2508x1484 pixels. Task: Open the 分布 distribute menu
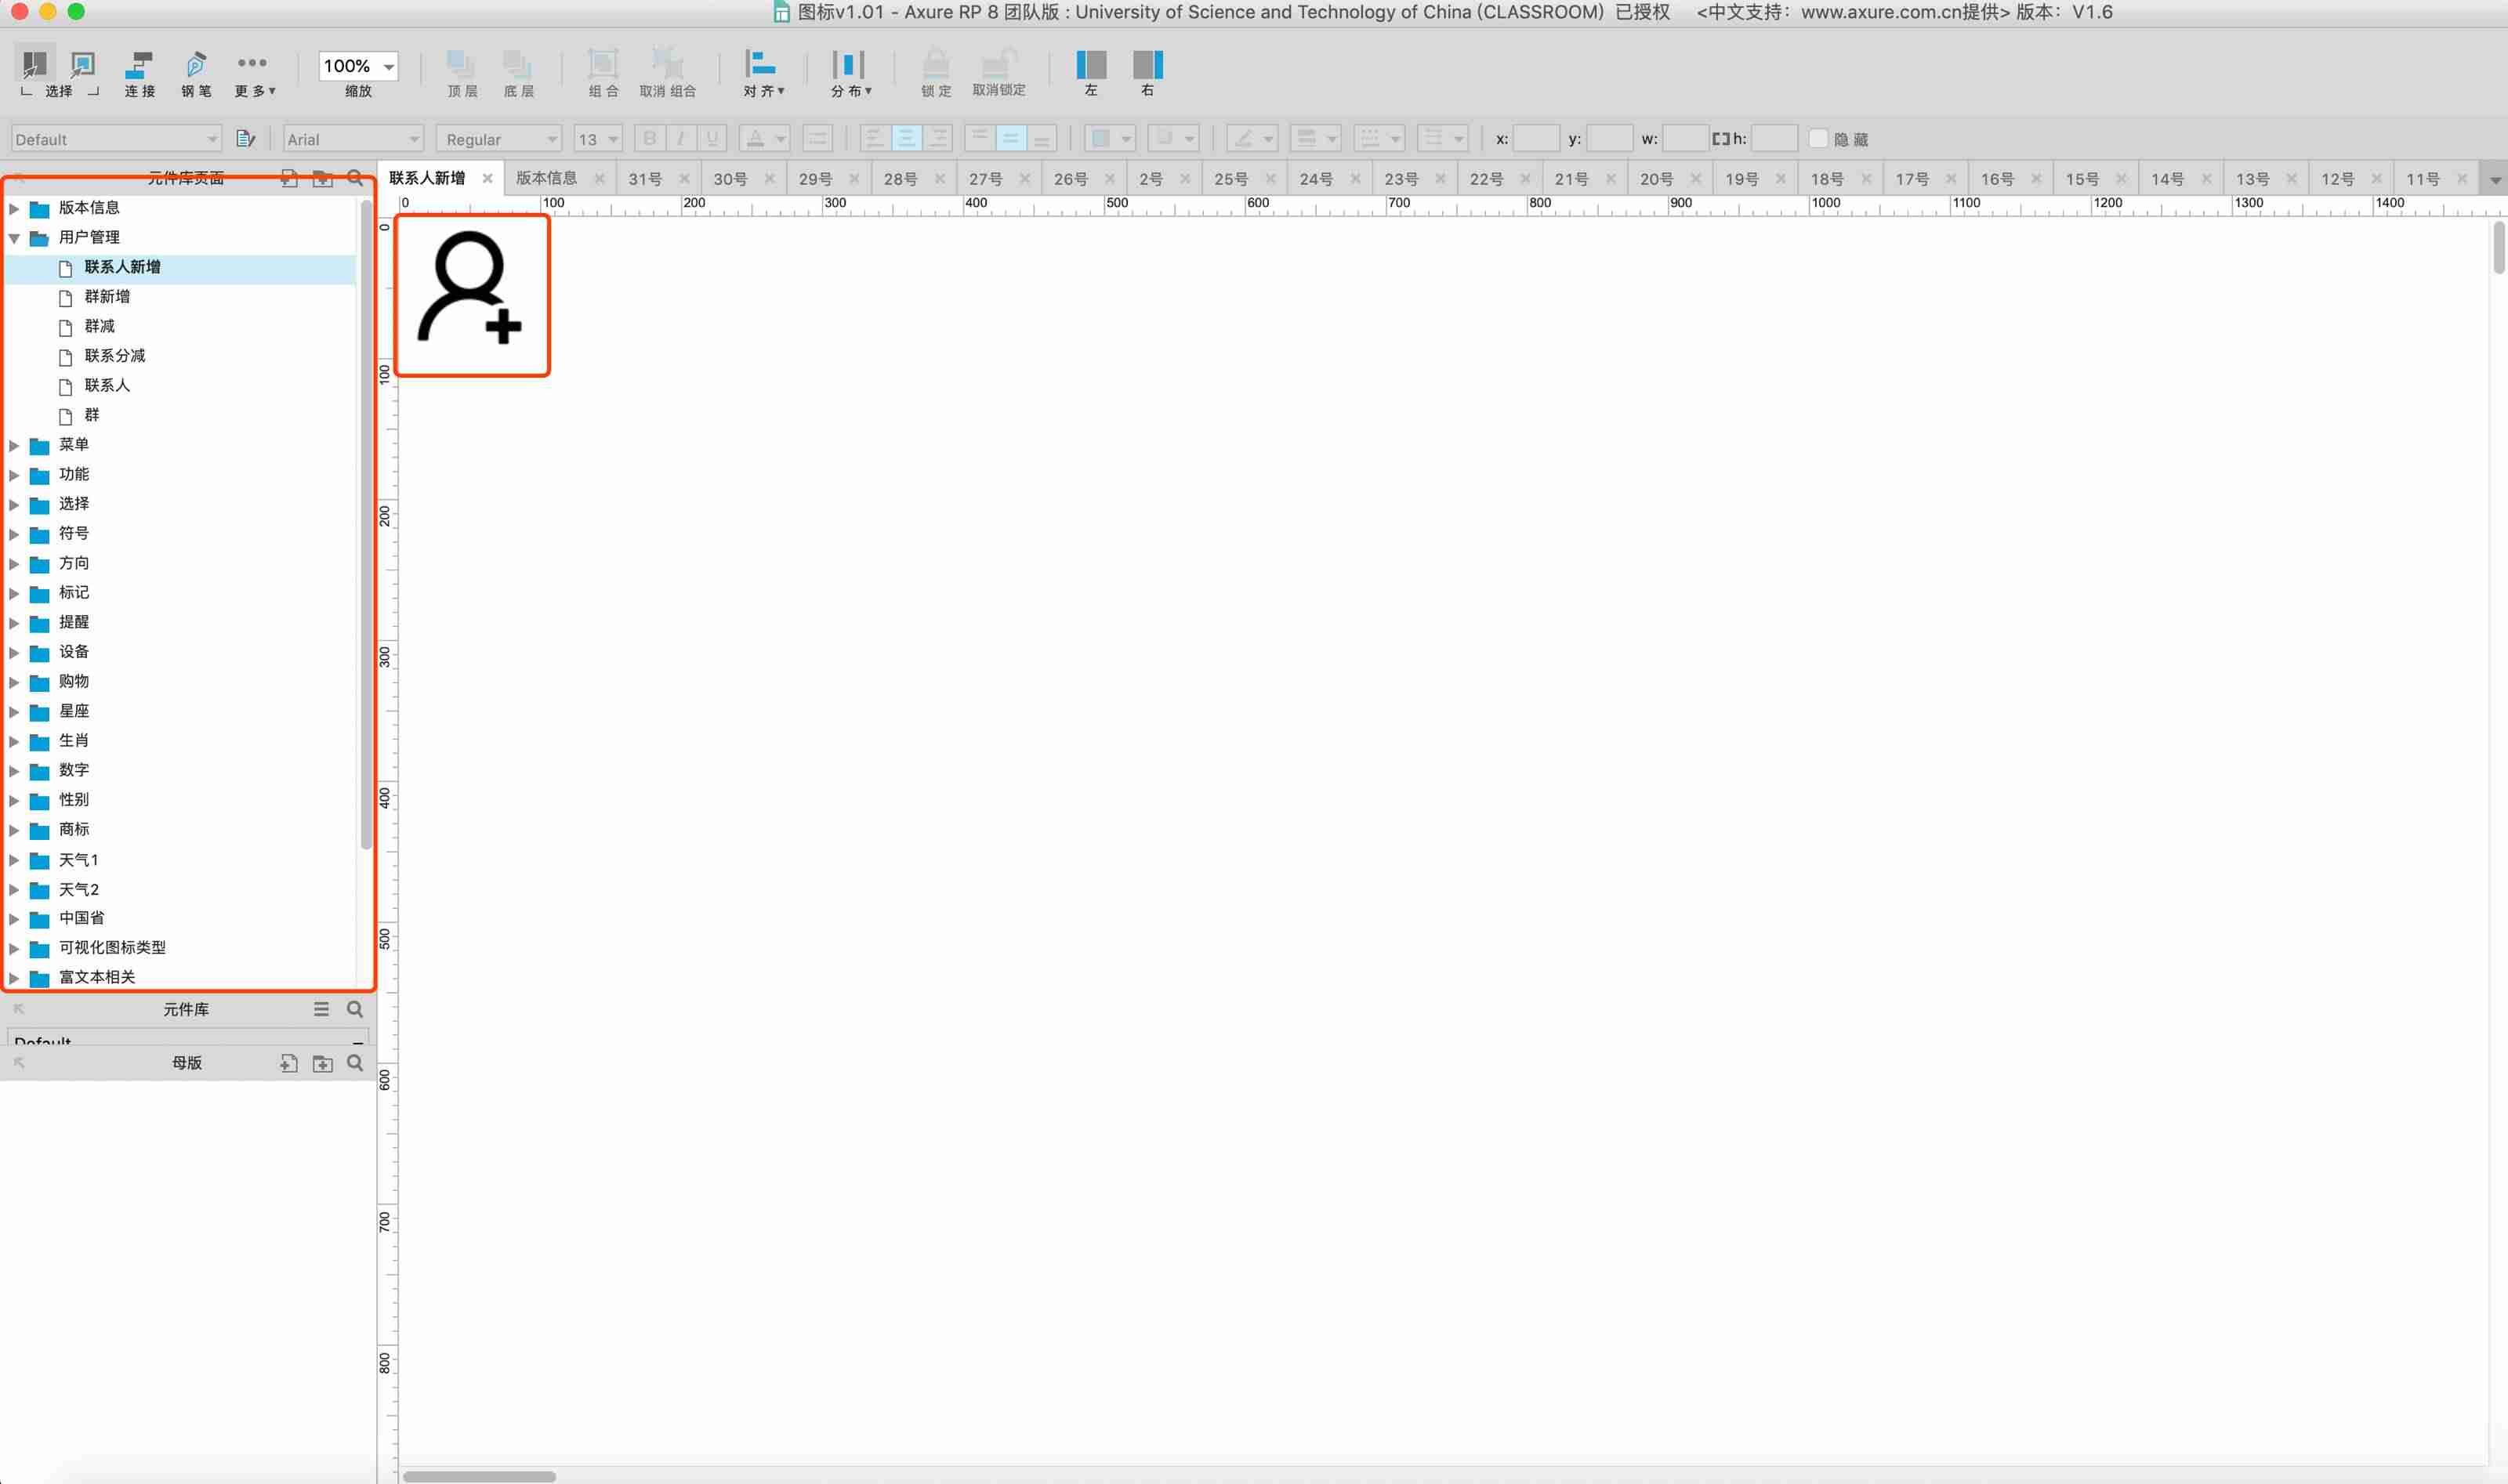850,74
